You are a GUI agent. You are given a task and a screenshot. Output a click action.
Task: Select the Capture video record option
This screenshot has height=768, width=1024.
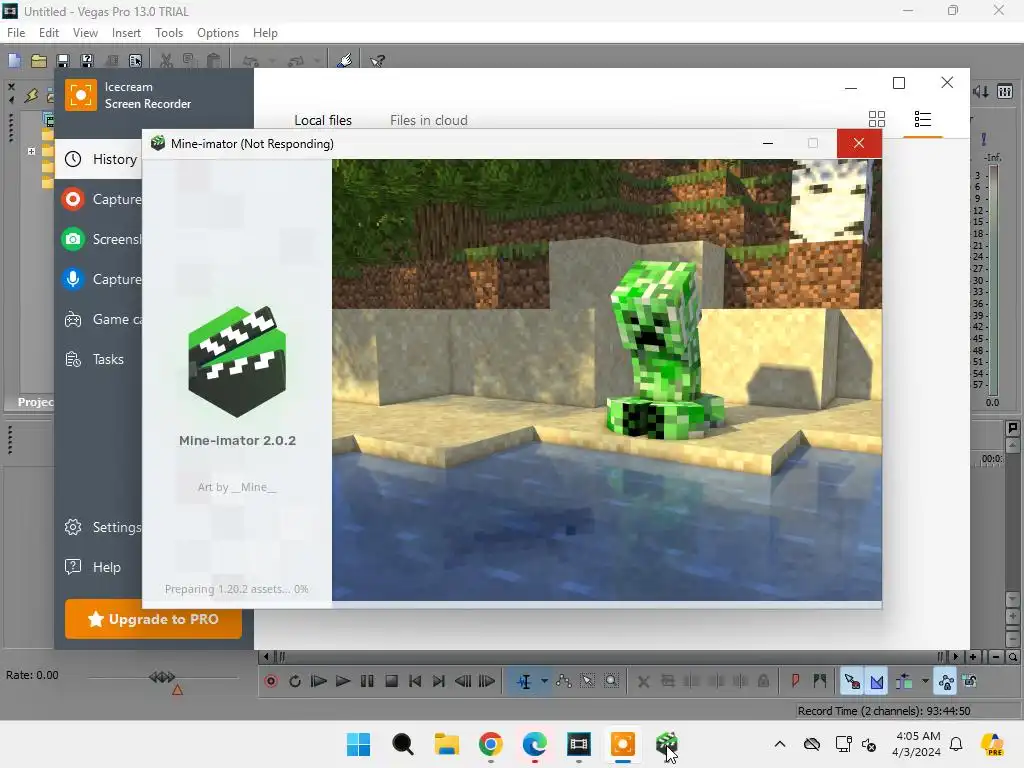(x=99, y=199)
